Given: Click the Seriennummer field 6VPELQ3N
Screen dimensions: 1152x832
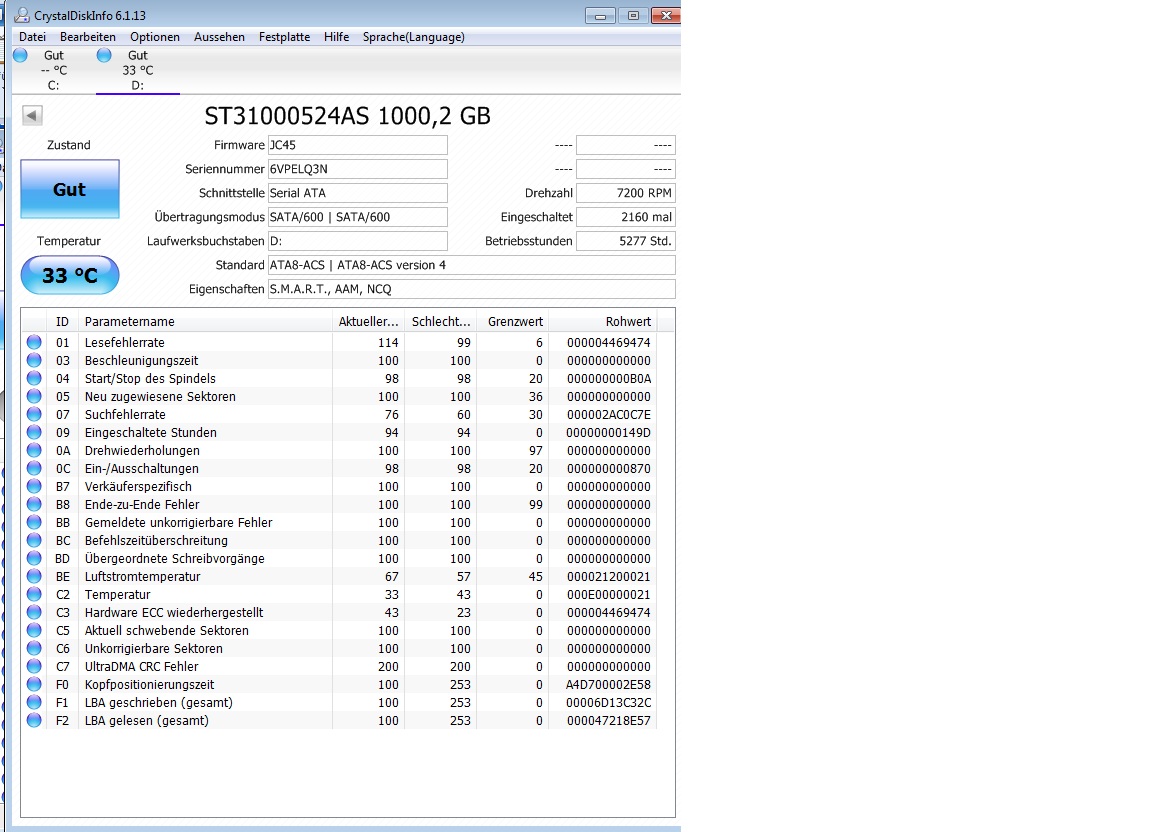Looking at the screenshot, I should (357, 169).
